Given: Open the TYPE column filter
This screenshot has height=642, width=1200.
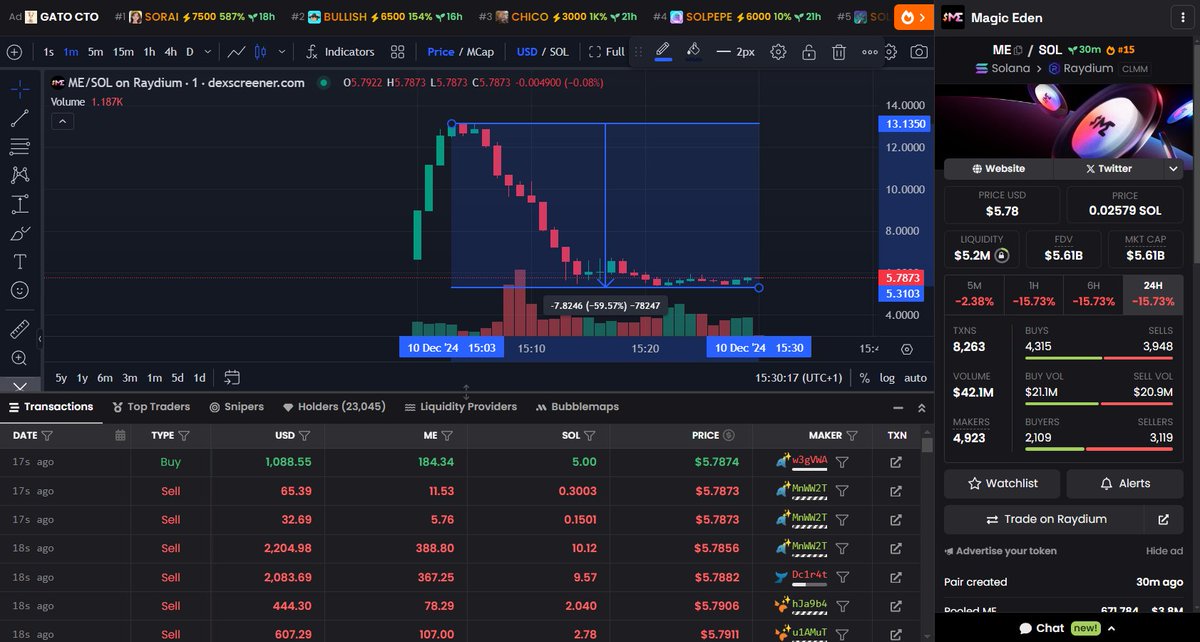Looking at the screenshot, I should [x=183, y=435].
